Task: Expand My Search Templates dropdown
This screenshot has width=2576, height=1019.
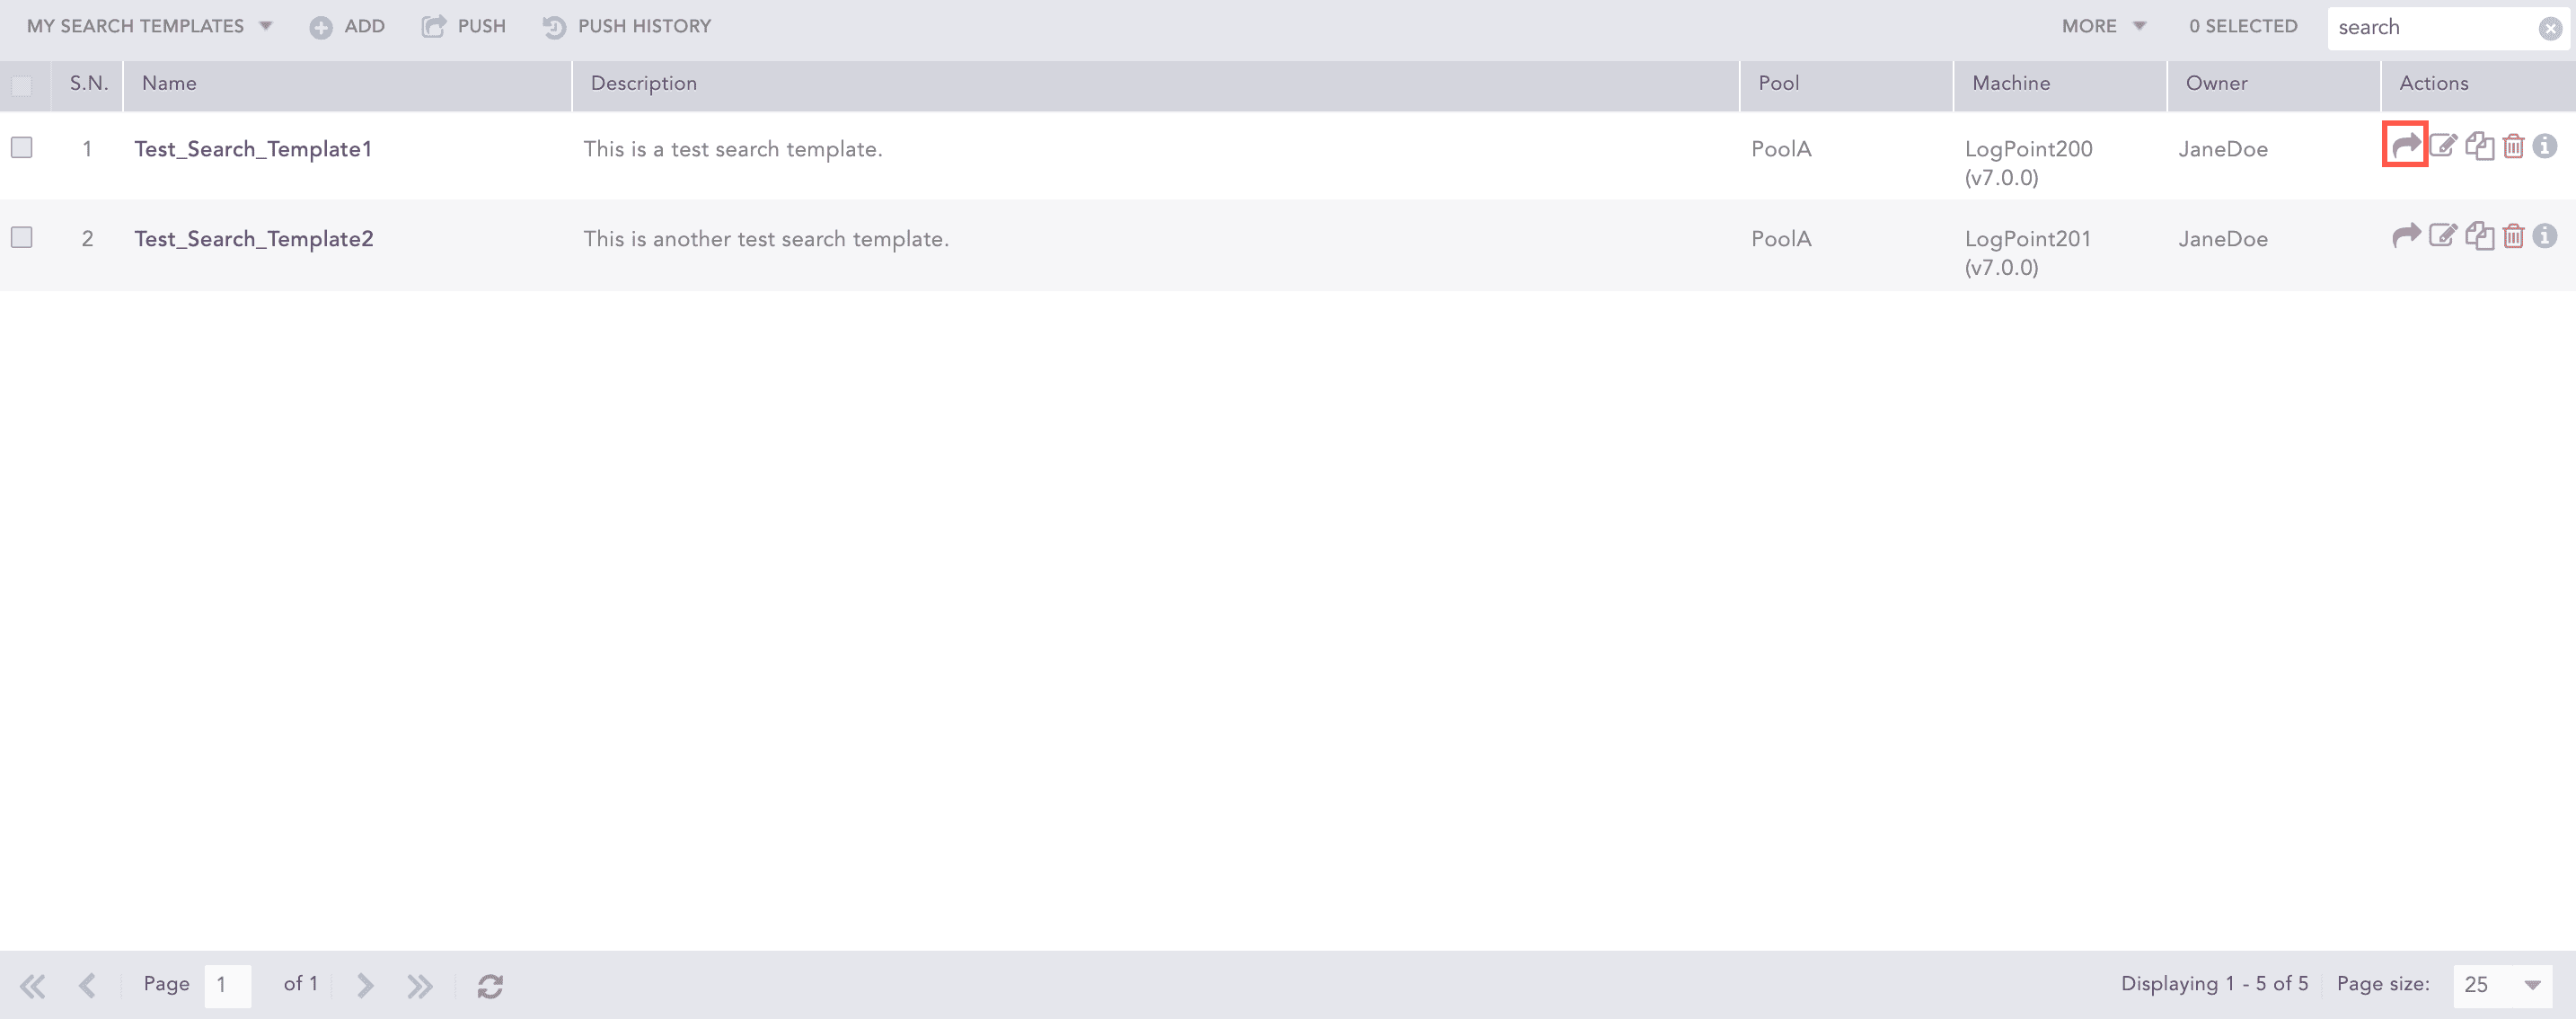Action: click(x=149, y=26)
